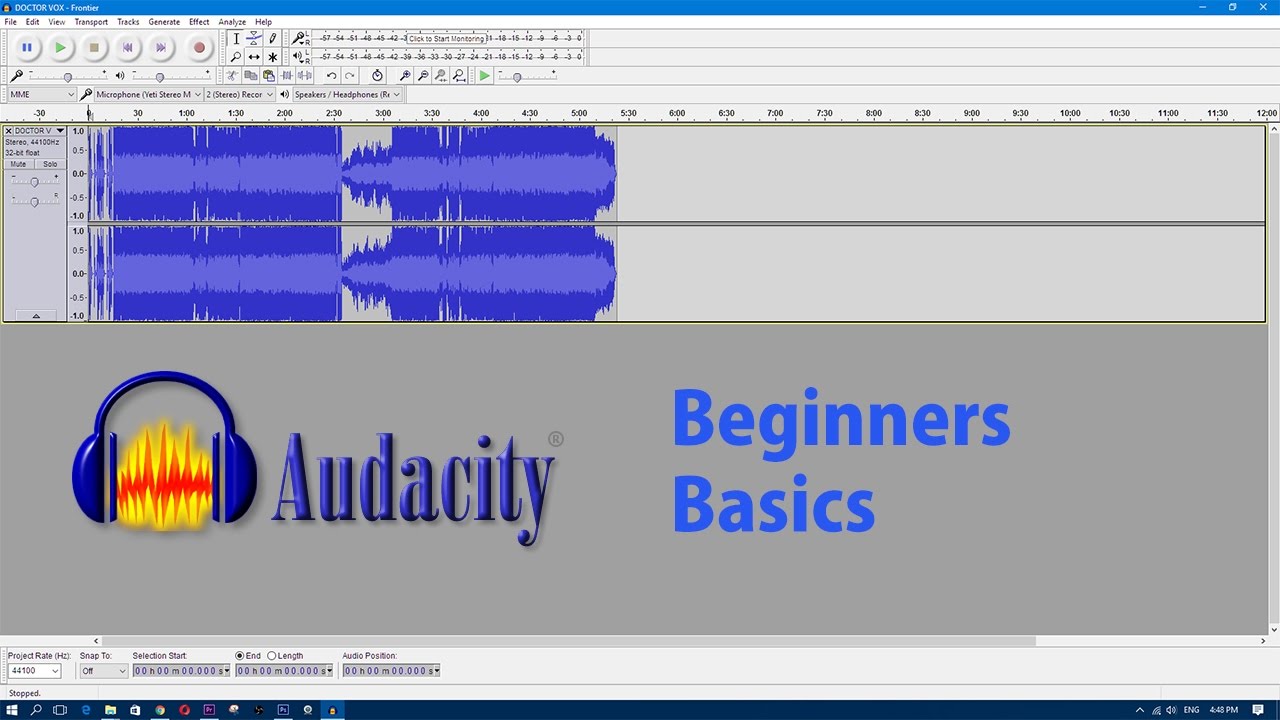The height and width of the screenshot is (720, 1280).
Task: Open the Windows Start menu
Action: 12,710
